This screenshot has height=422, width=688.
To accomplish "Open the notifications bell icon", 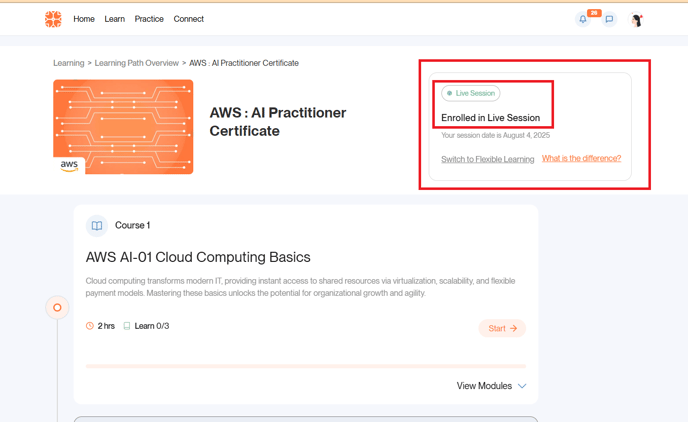I will click(583, 19).
